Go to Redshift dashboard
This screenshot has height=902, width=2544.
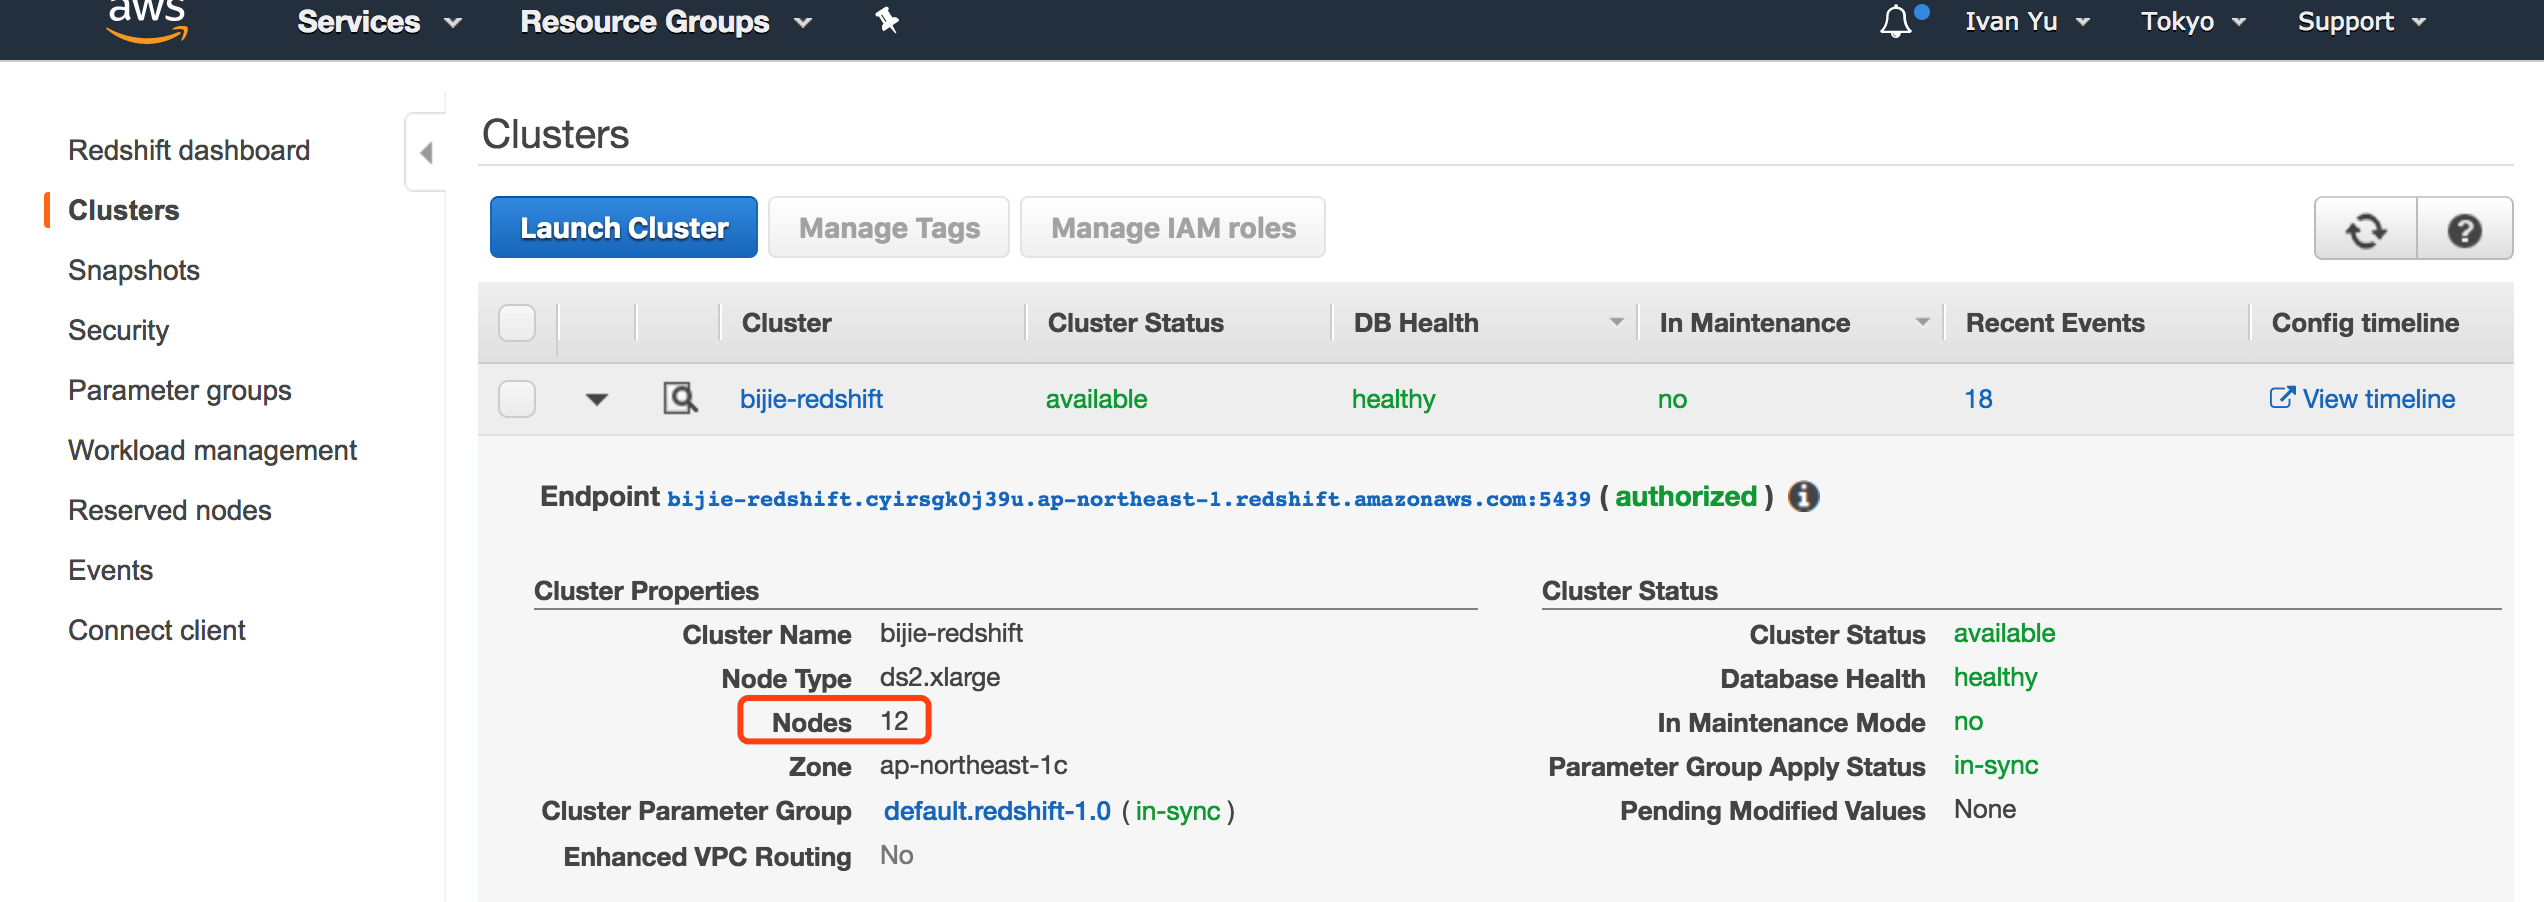(189, 150)
